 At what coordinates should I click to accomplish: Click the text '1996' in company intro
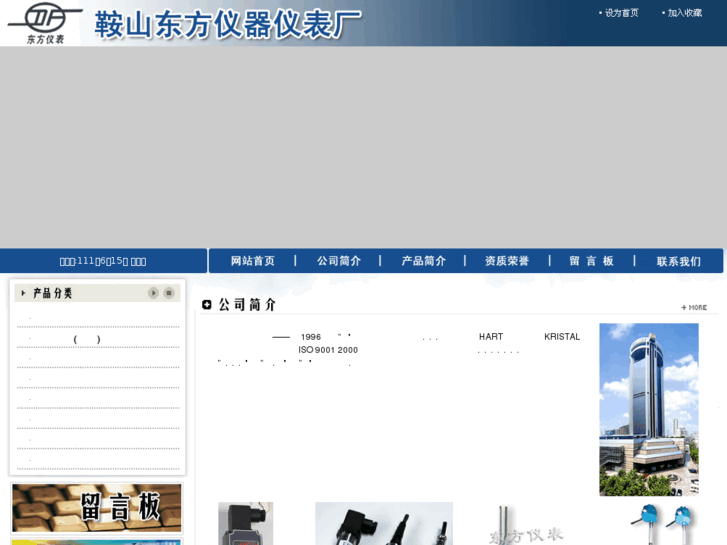coord(311,337)
